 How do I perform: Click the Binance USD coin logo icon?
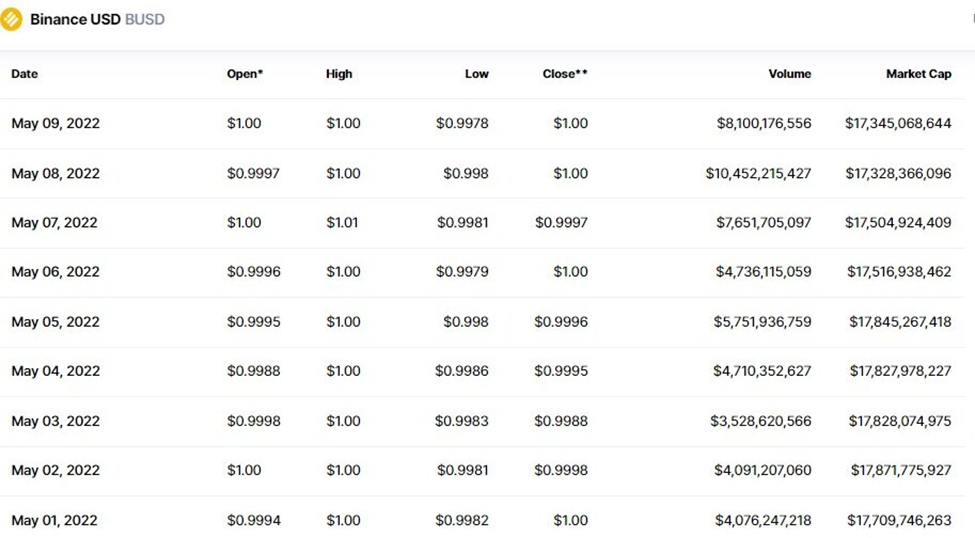pyautogui.click(x=12, y=19)
